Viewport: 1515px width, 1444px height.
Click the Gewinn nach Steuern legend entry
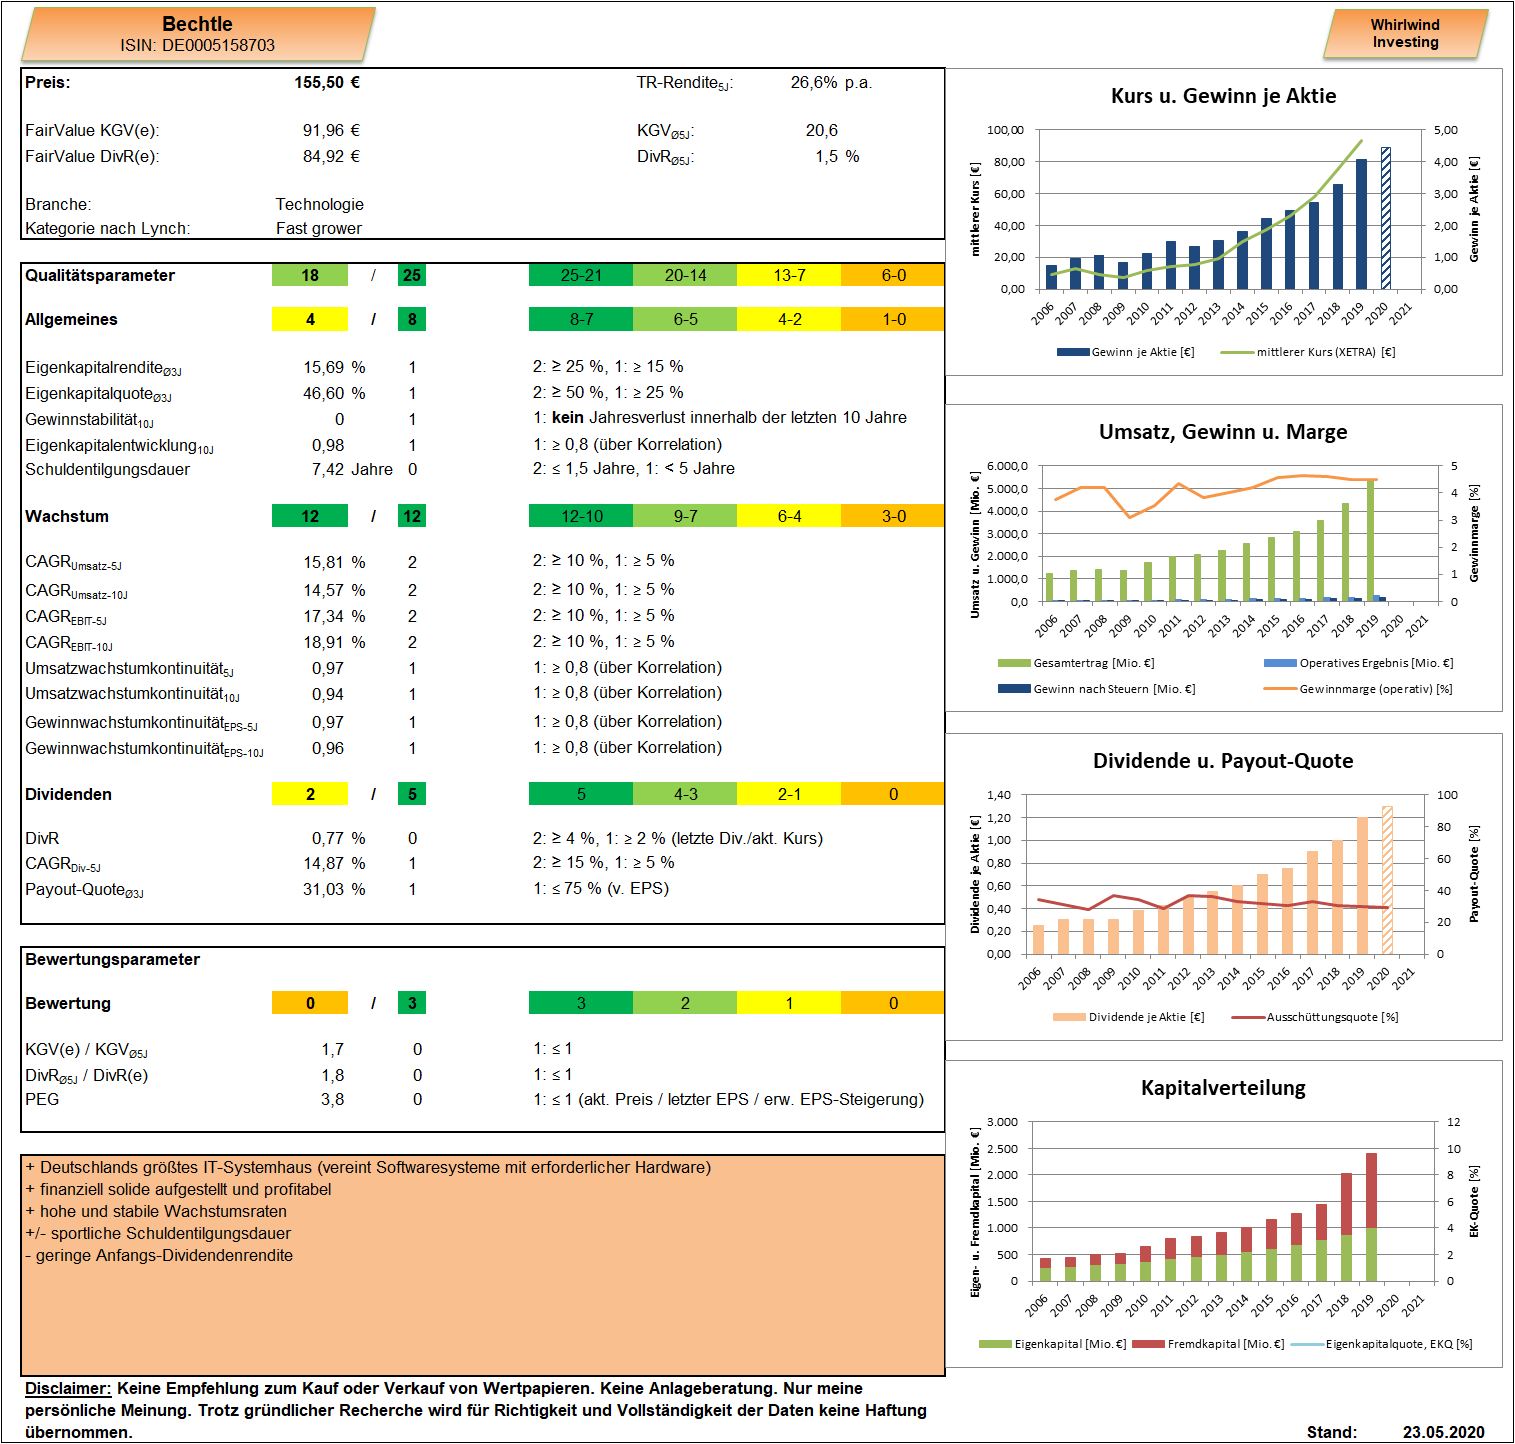pos(1097,689)
